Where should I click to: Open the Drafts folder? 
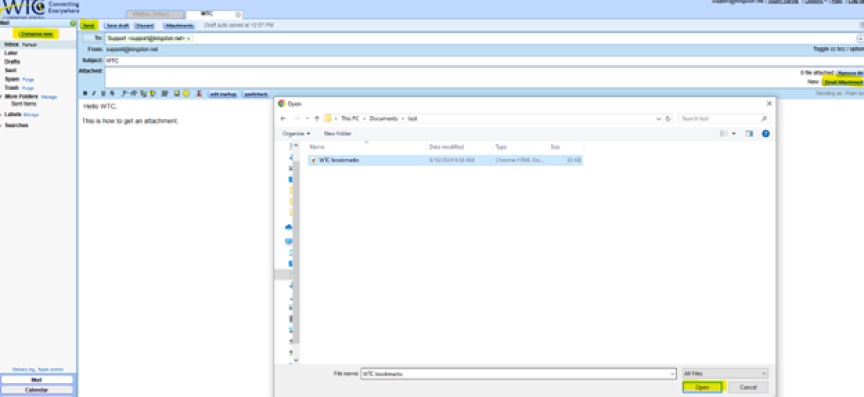point(12,62)
